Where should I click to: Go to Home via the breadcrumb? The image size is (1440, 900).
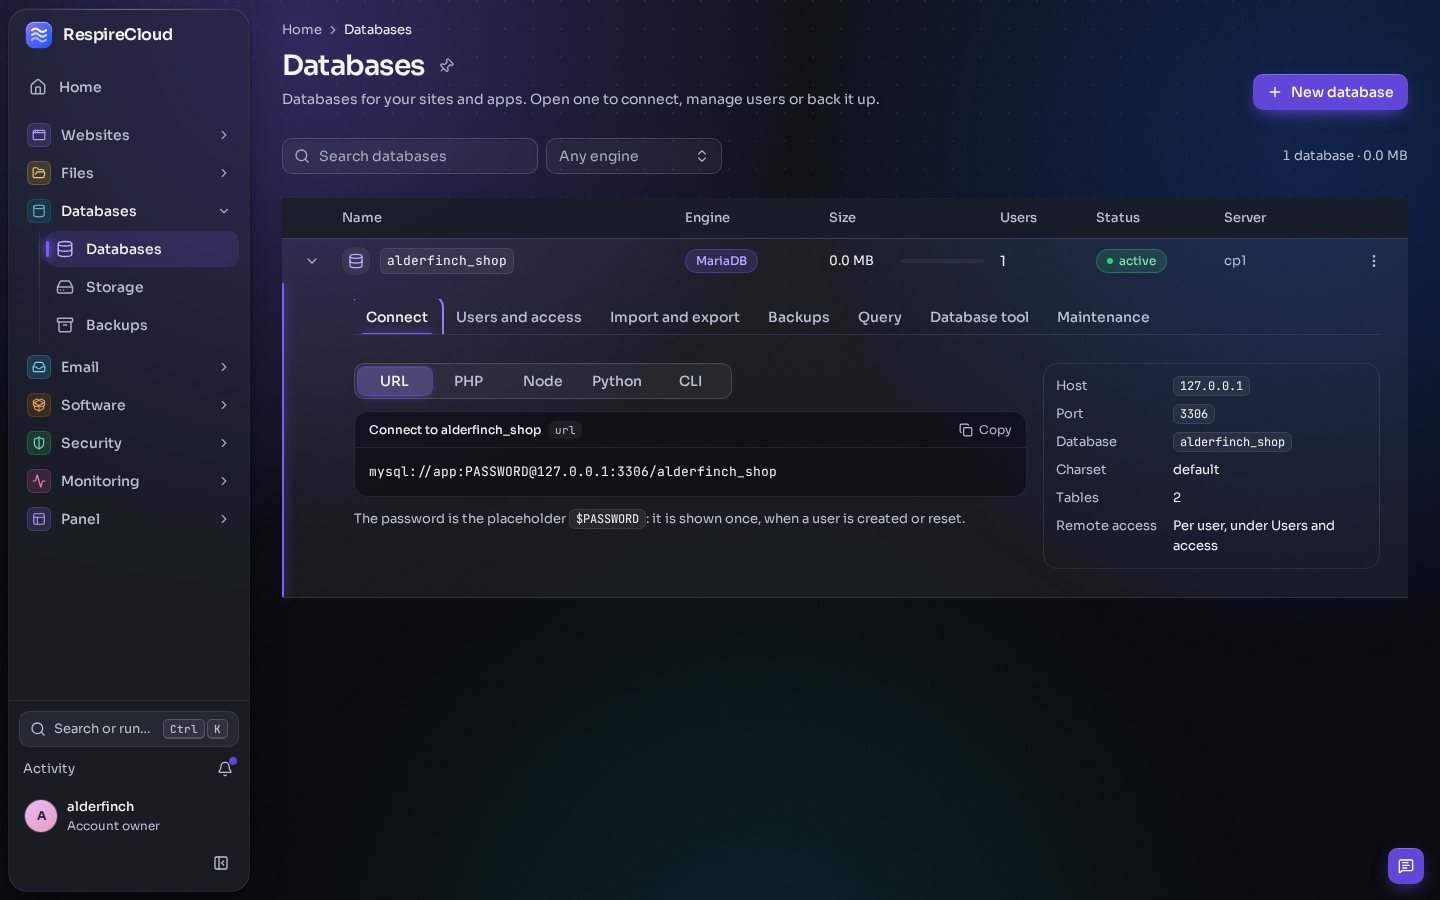point(302,30)
